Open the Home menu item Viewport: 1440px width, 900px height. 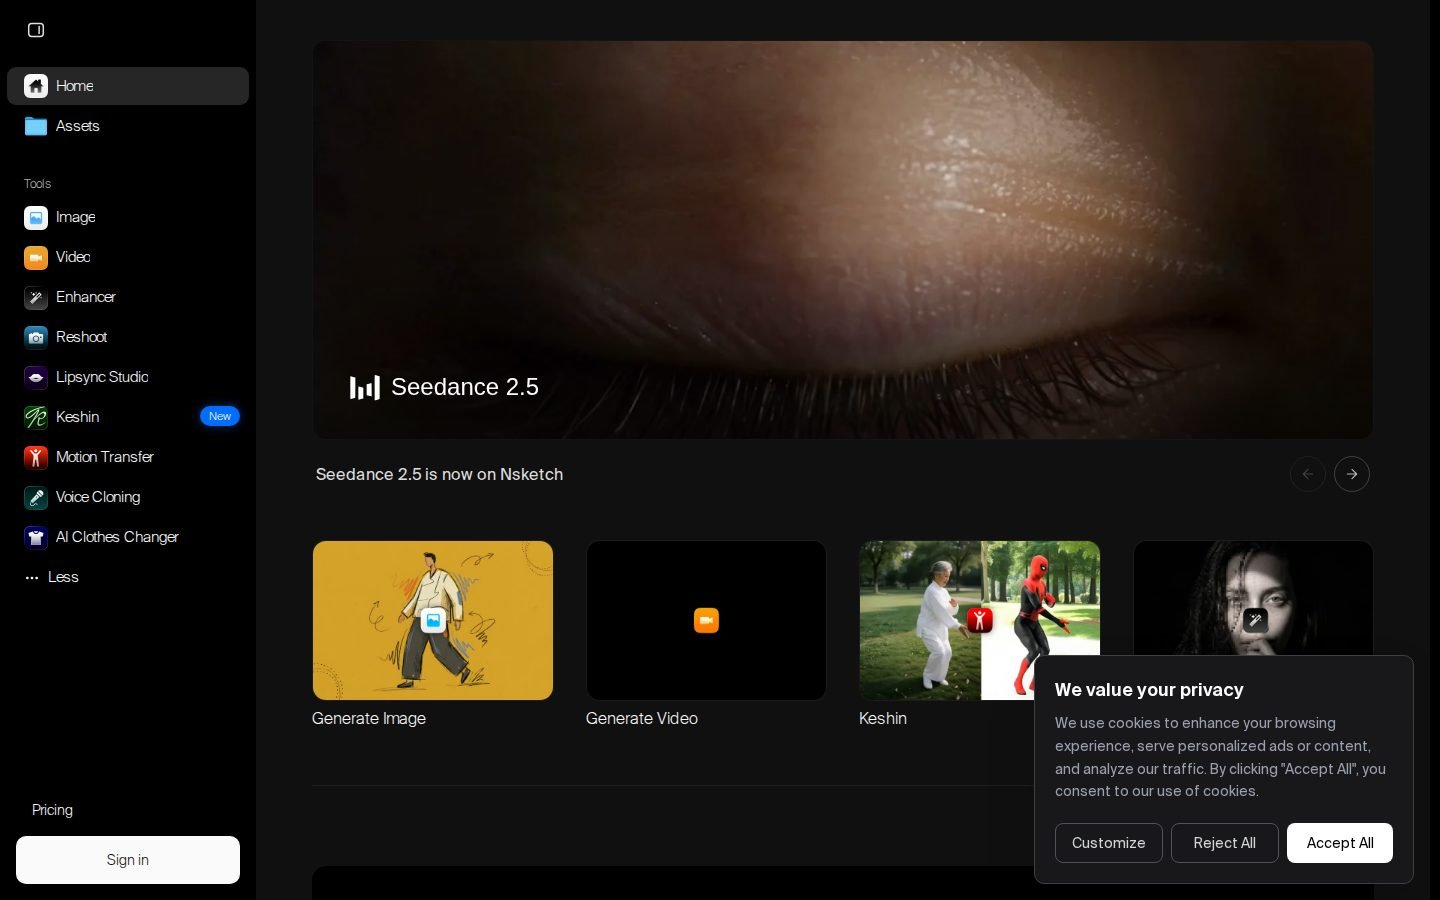128,86
